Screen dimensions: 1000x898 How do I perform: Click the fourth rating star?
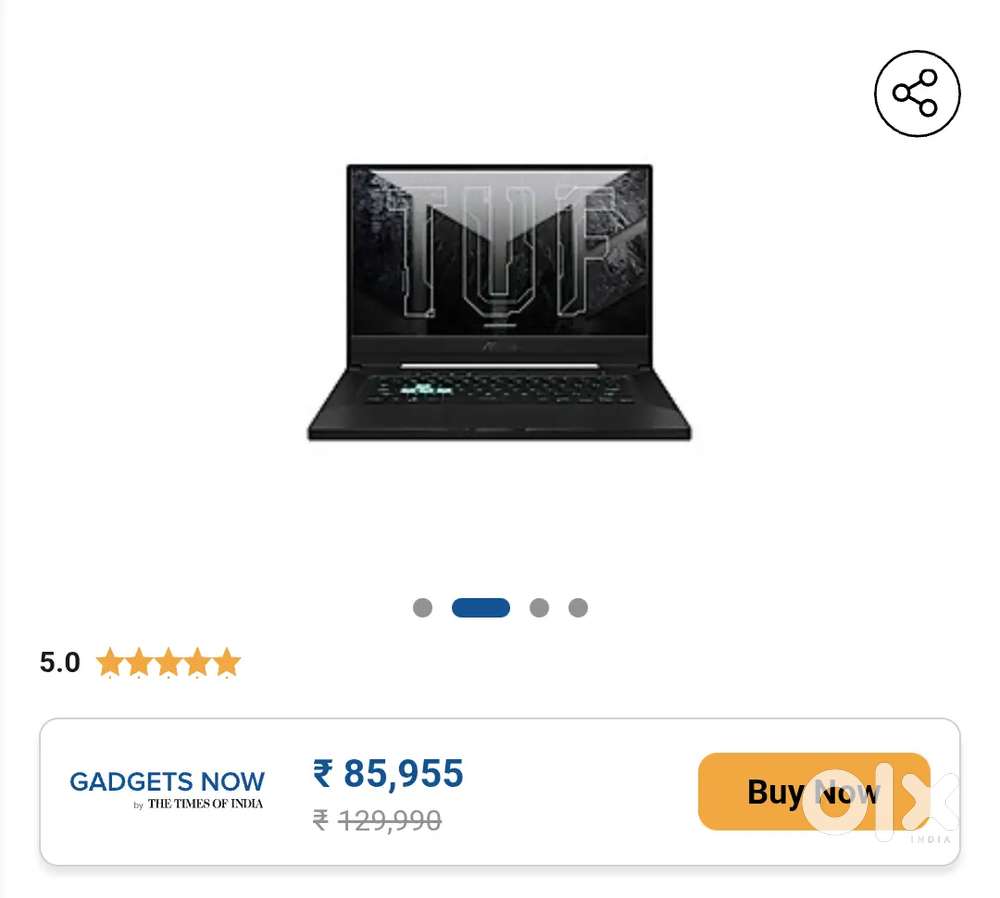point(198,661)
